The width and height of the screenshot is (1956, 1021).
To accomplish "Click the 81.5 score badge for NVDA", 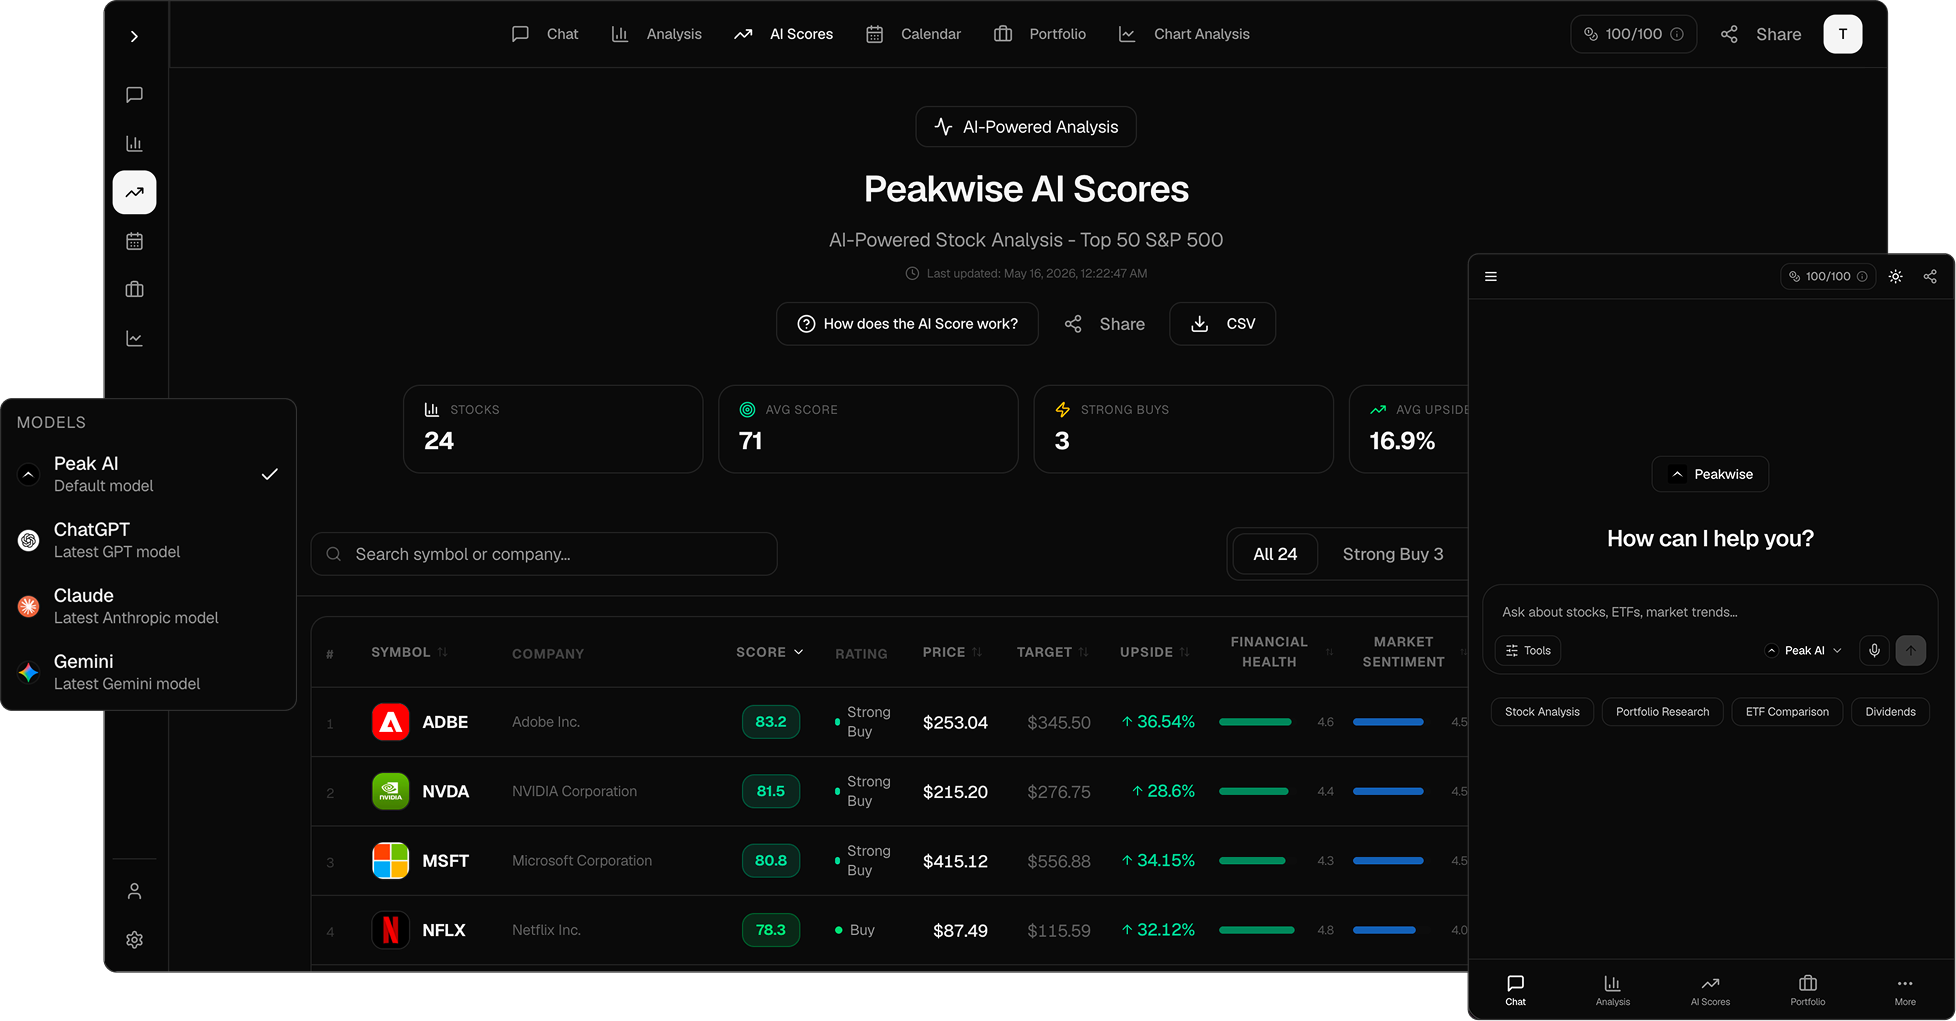I will (771, 791).
